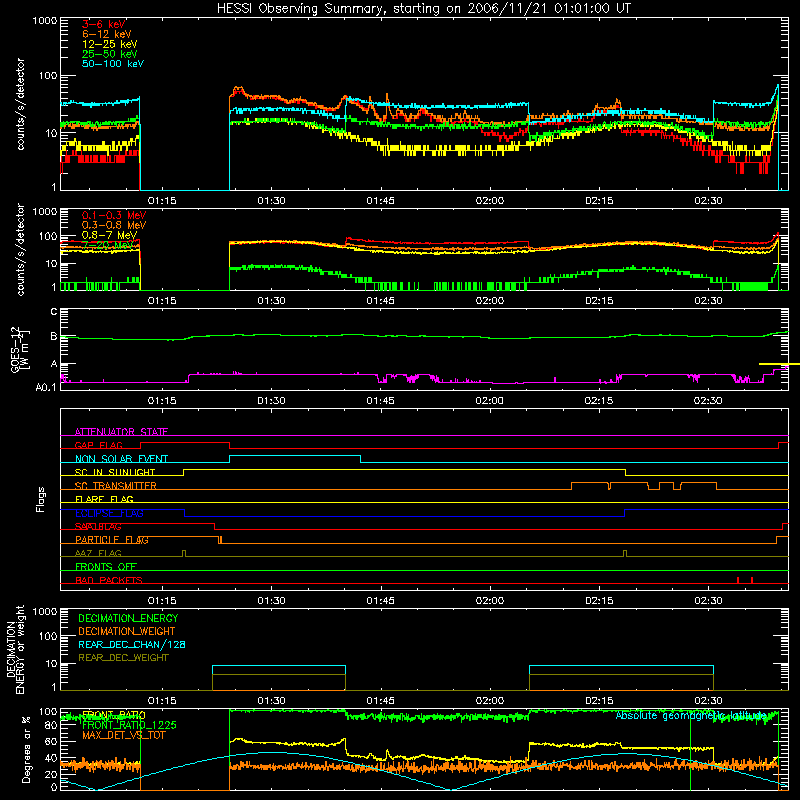800x800 pixels.
Task: Click the DECIMATION_WEIGHT legend label
Action: [x=127, y=631]
